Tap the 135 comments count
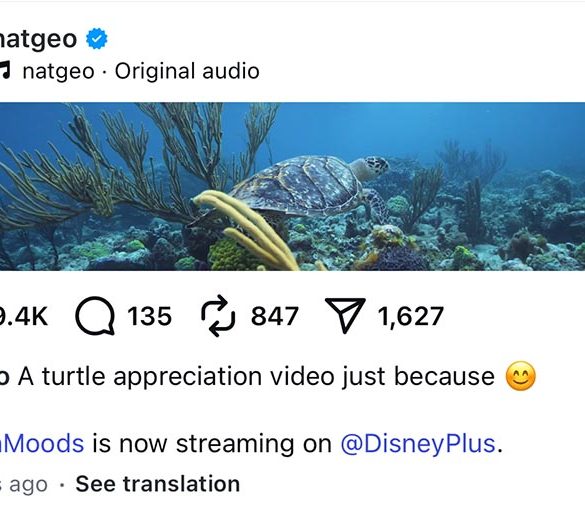 [x=149, y=316]
